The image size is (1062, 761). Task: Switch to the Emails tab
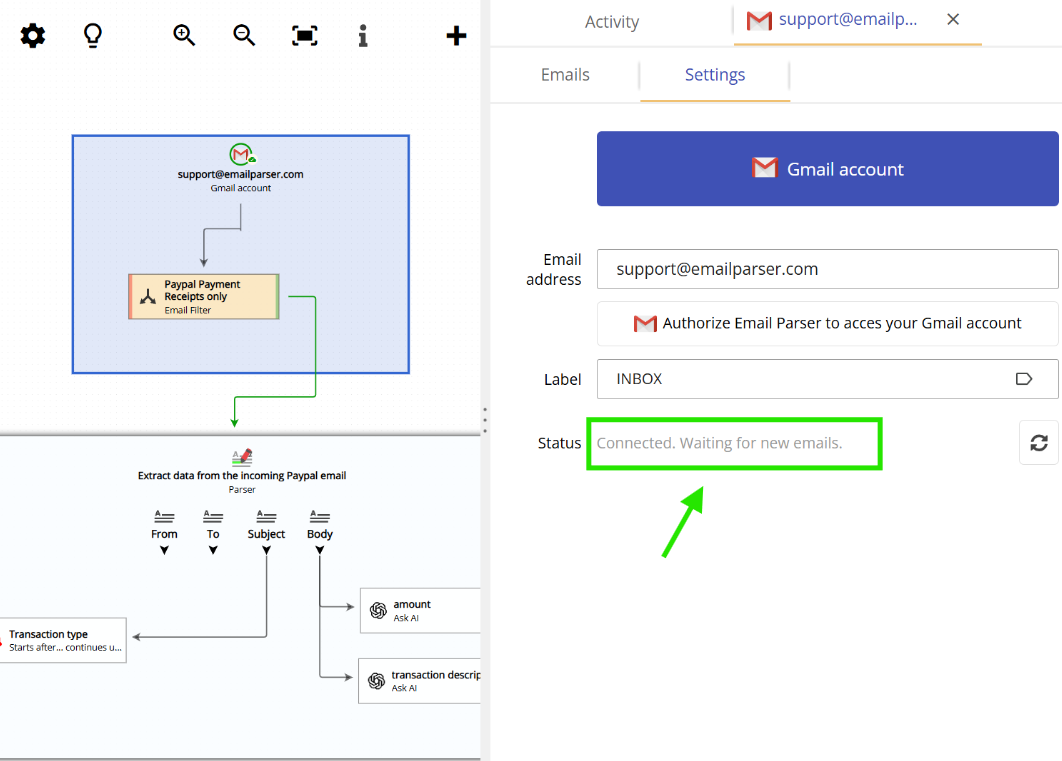(x=564, y=74)
